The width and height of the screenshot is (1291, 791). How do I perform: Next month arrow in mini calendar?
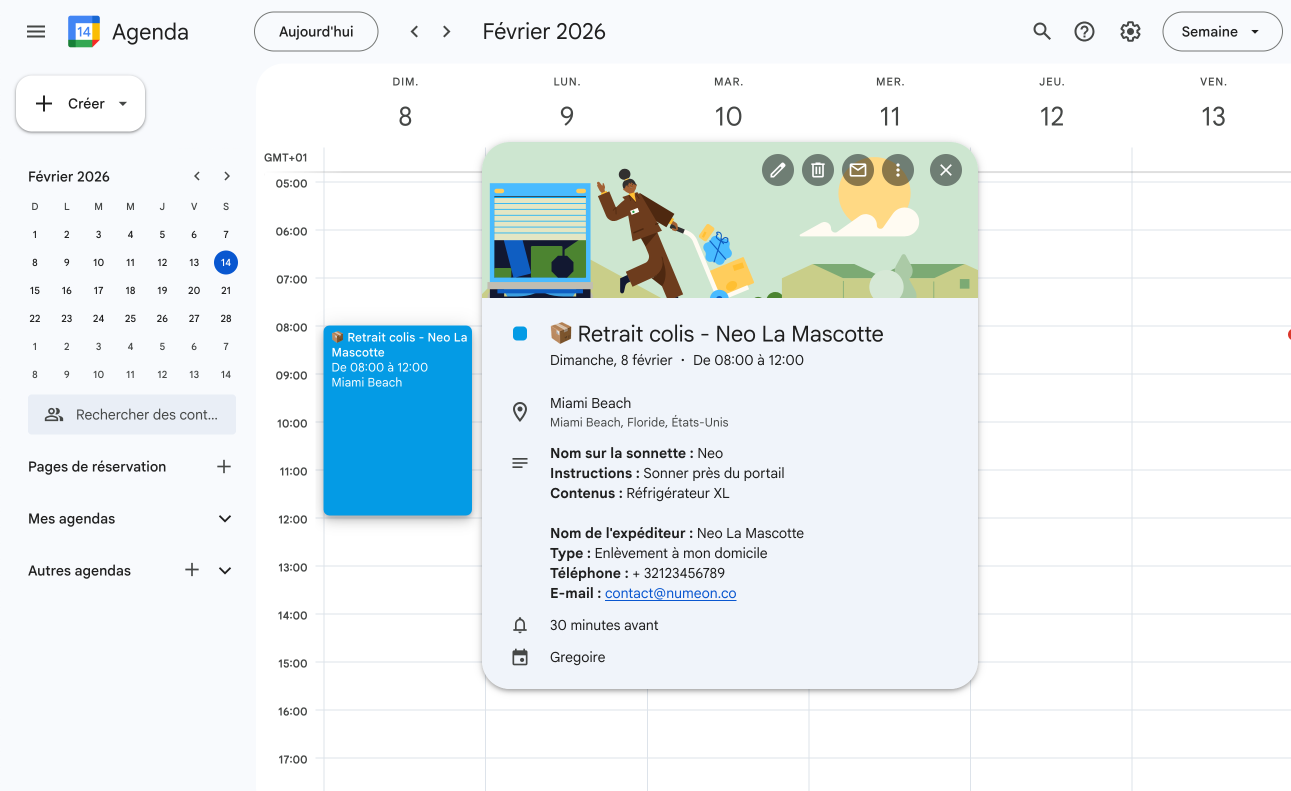coord(227,176)
